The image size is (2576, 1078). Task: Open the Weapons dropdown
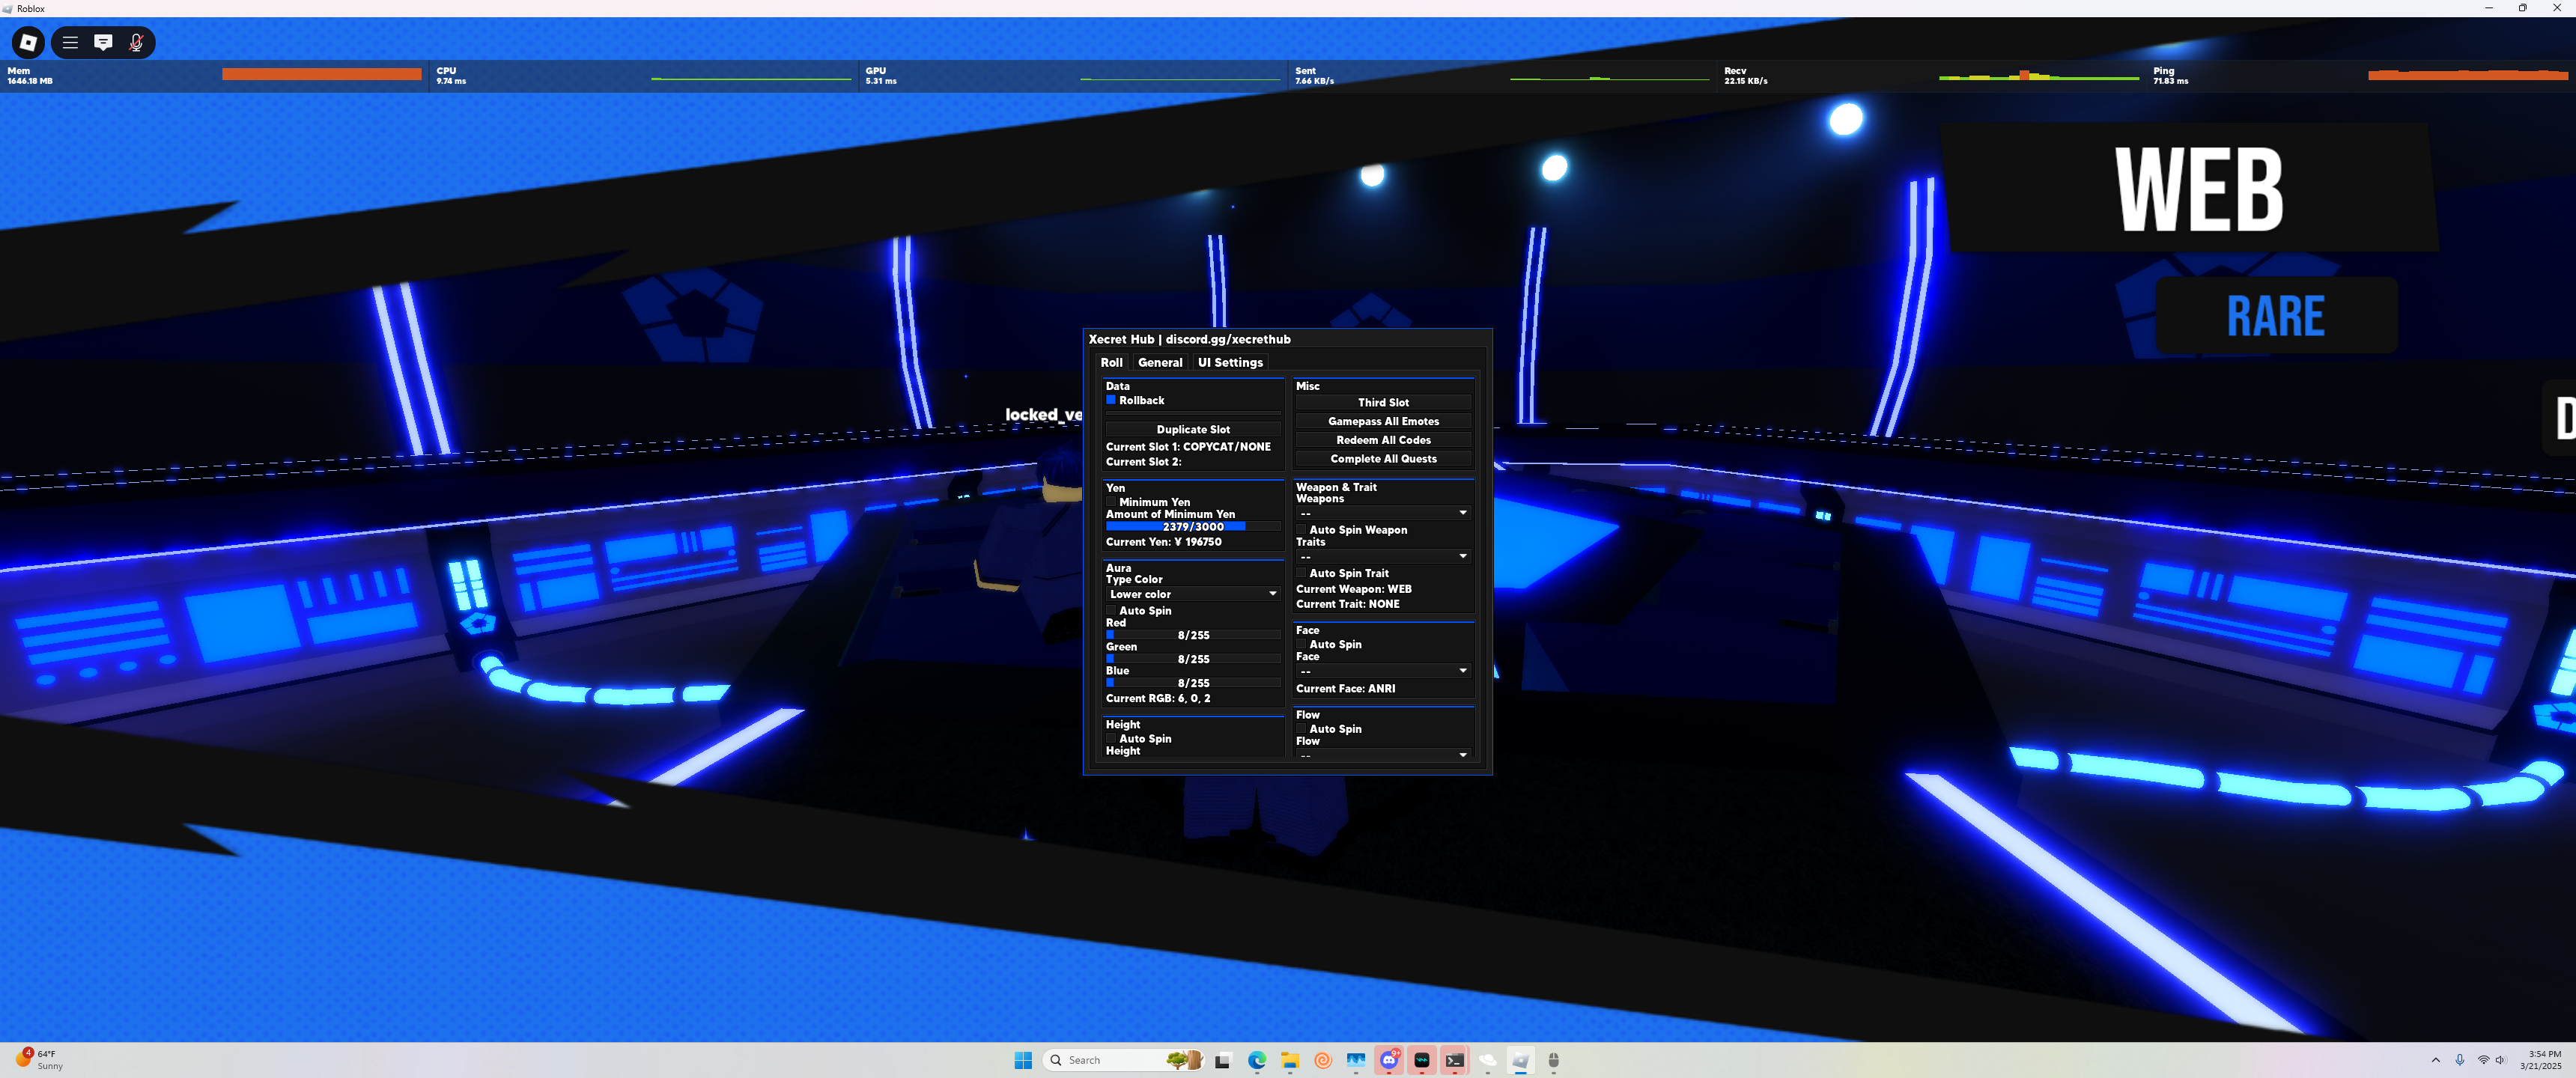(x=1383, y=513)
